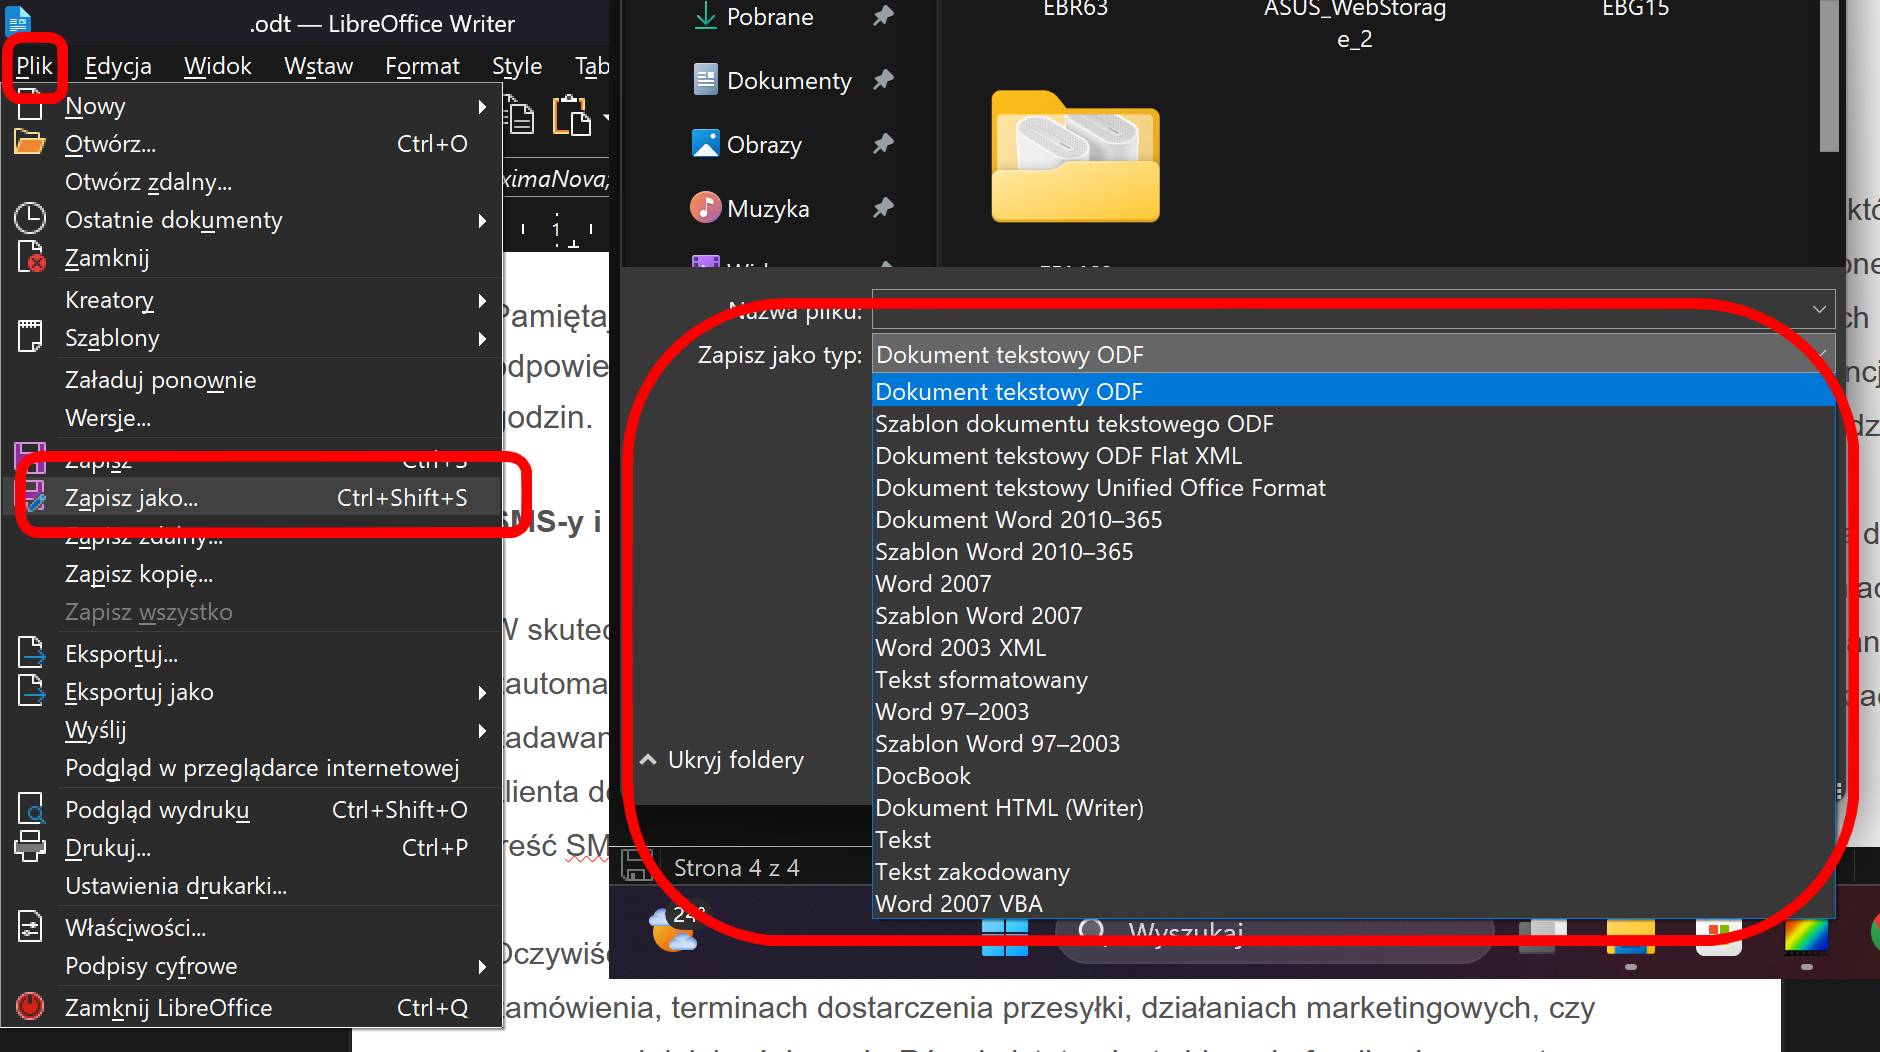Open Pobrane in the dialog sidebar
This screenshot has height=1052, width=1880.
770,16
